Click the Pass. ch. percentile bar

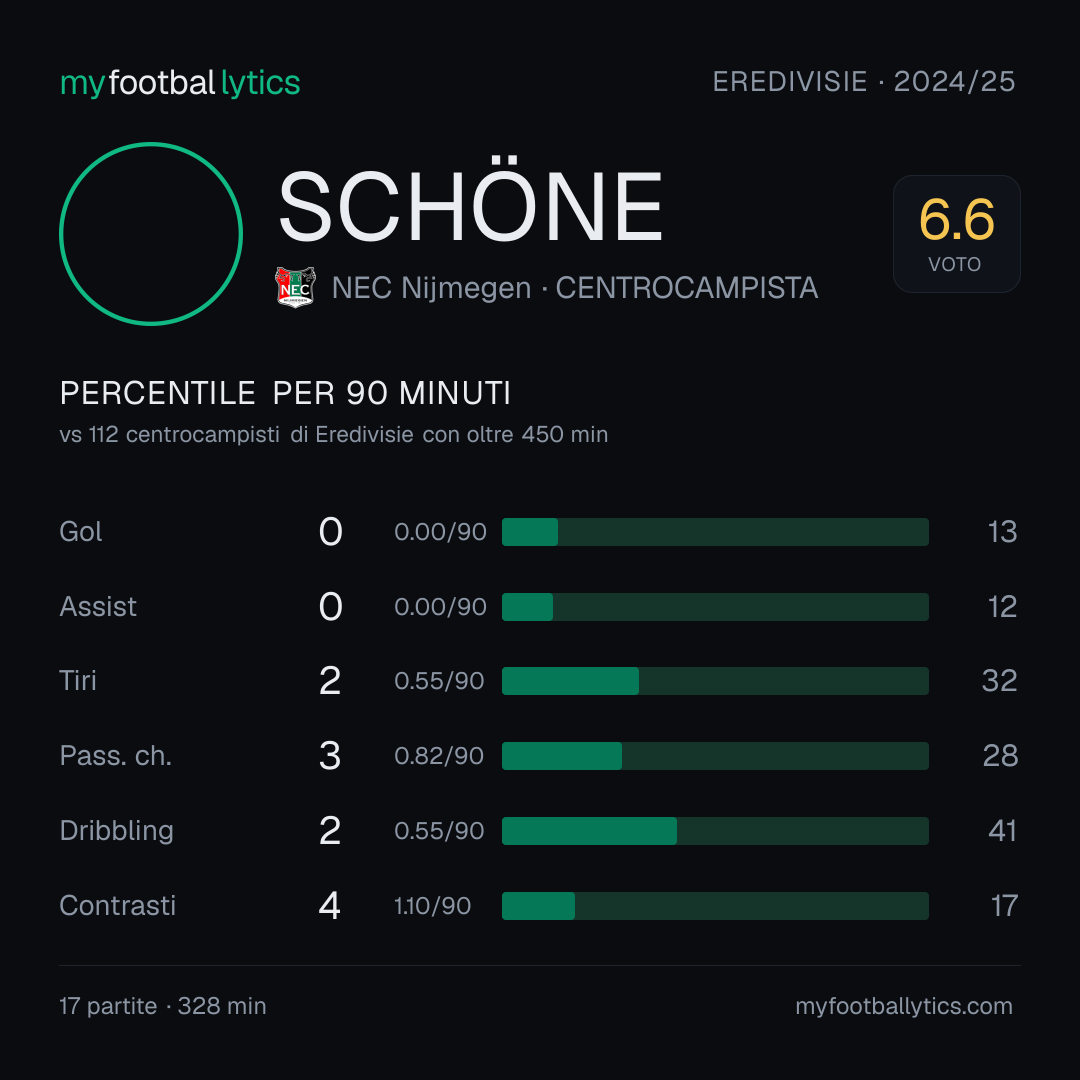pos(715,756)
